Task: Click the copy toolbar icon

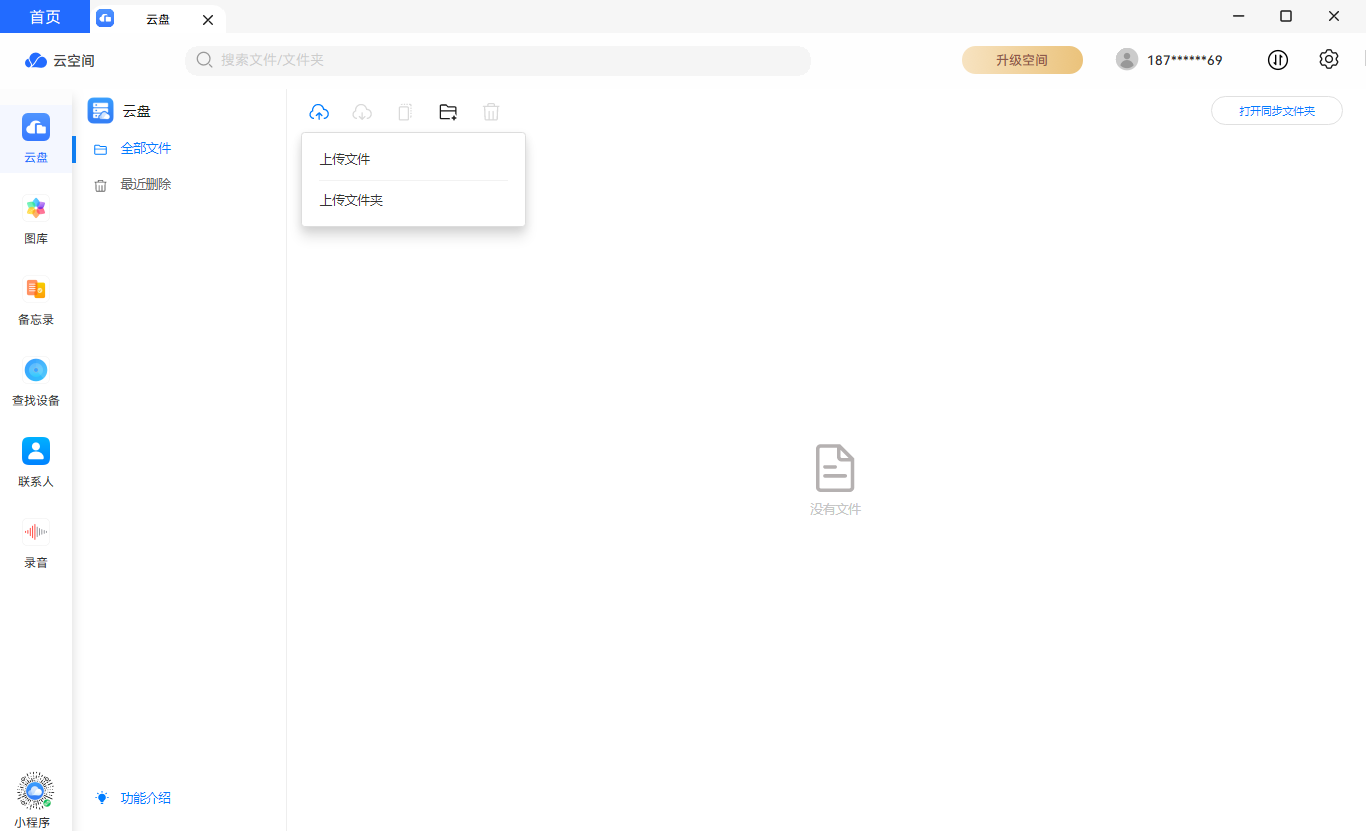Action: pyautogui.click(x=405, y=112)
